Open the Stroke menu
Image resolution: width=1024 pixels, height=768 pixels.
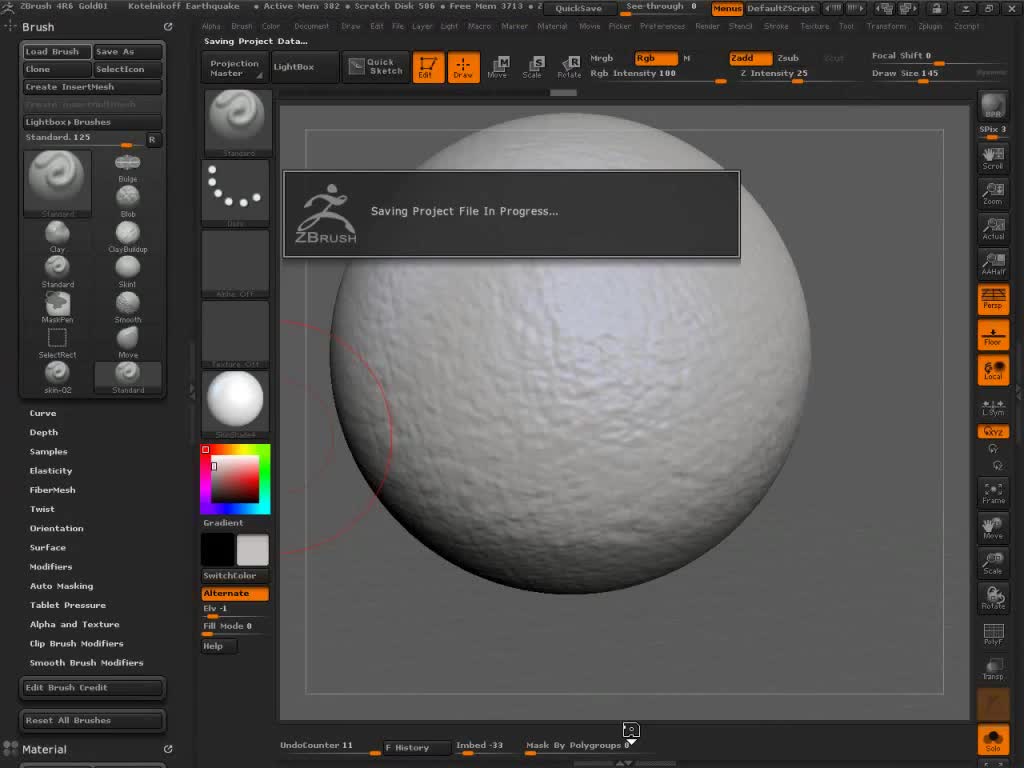tap(776, 26)
